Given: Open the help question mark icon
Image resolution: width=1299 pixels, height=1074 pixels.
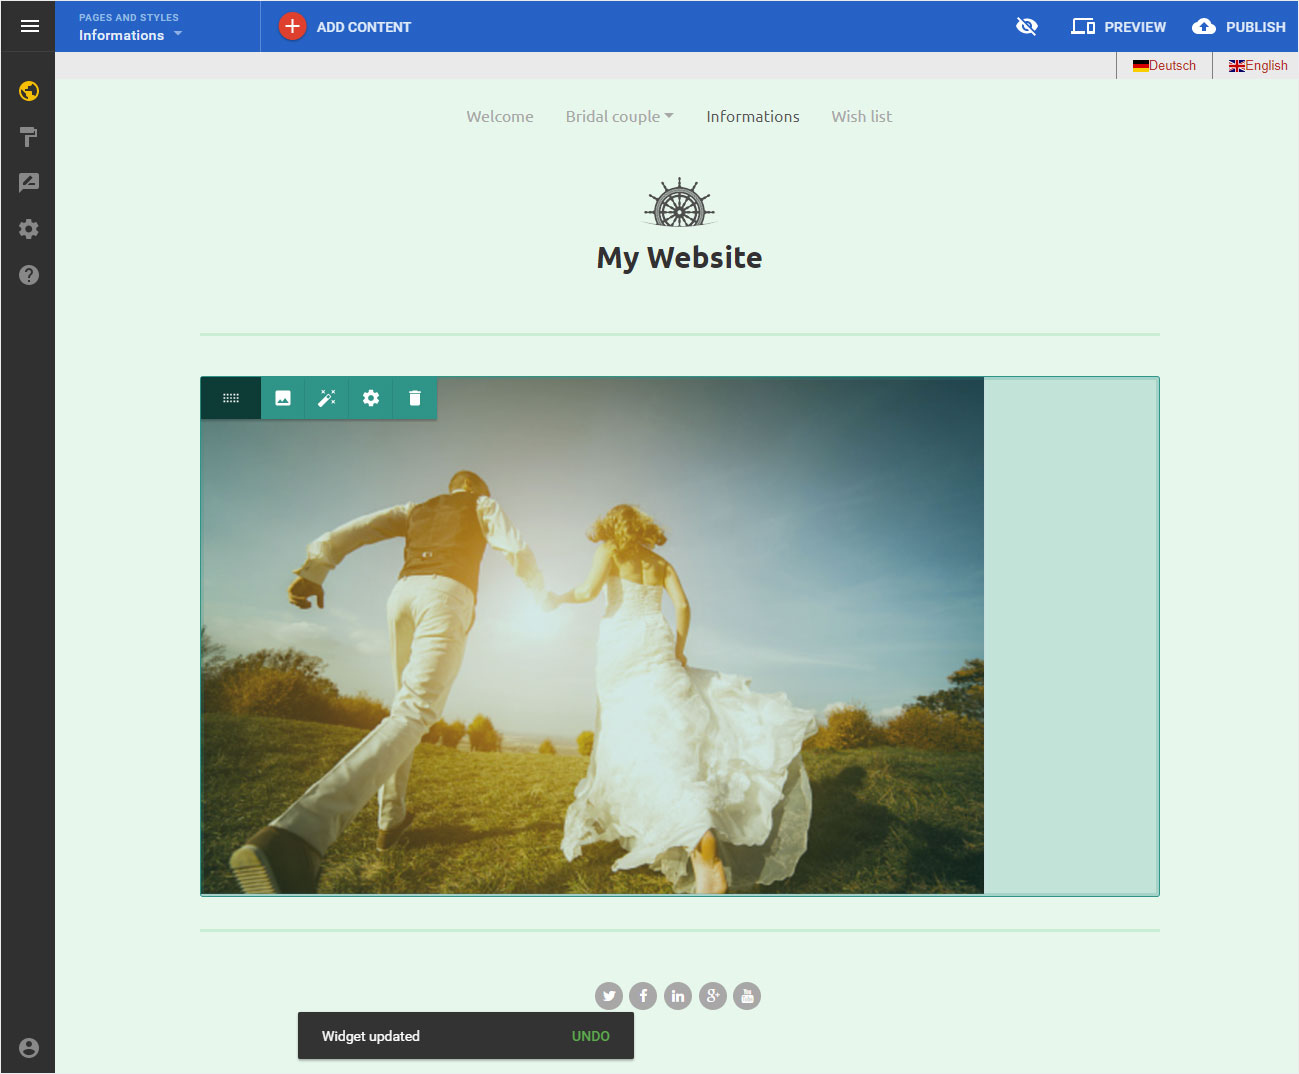Looking at the screenshot, I should coord(29,275).
